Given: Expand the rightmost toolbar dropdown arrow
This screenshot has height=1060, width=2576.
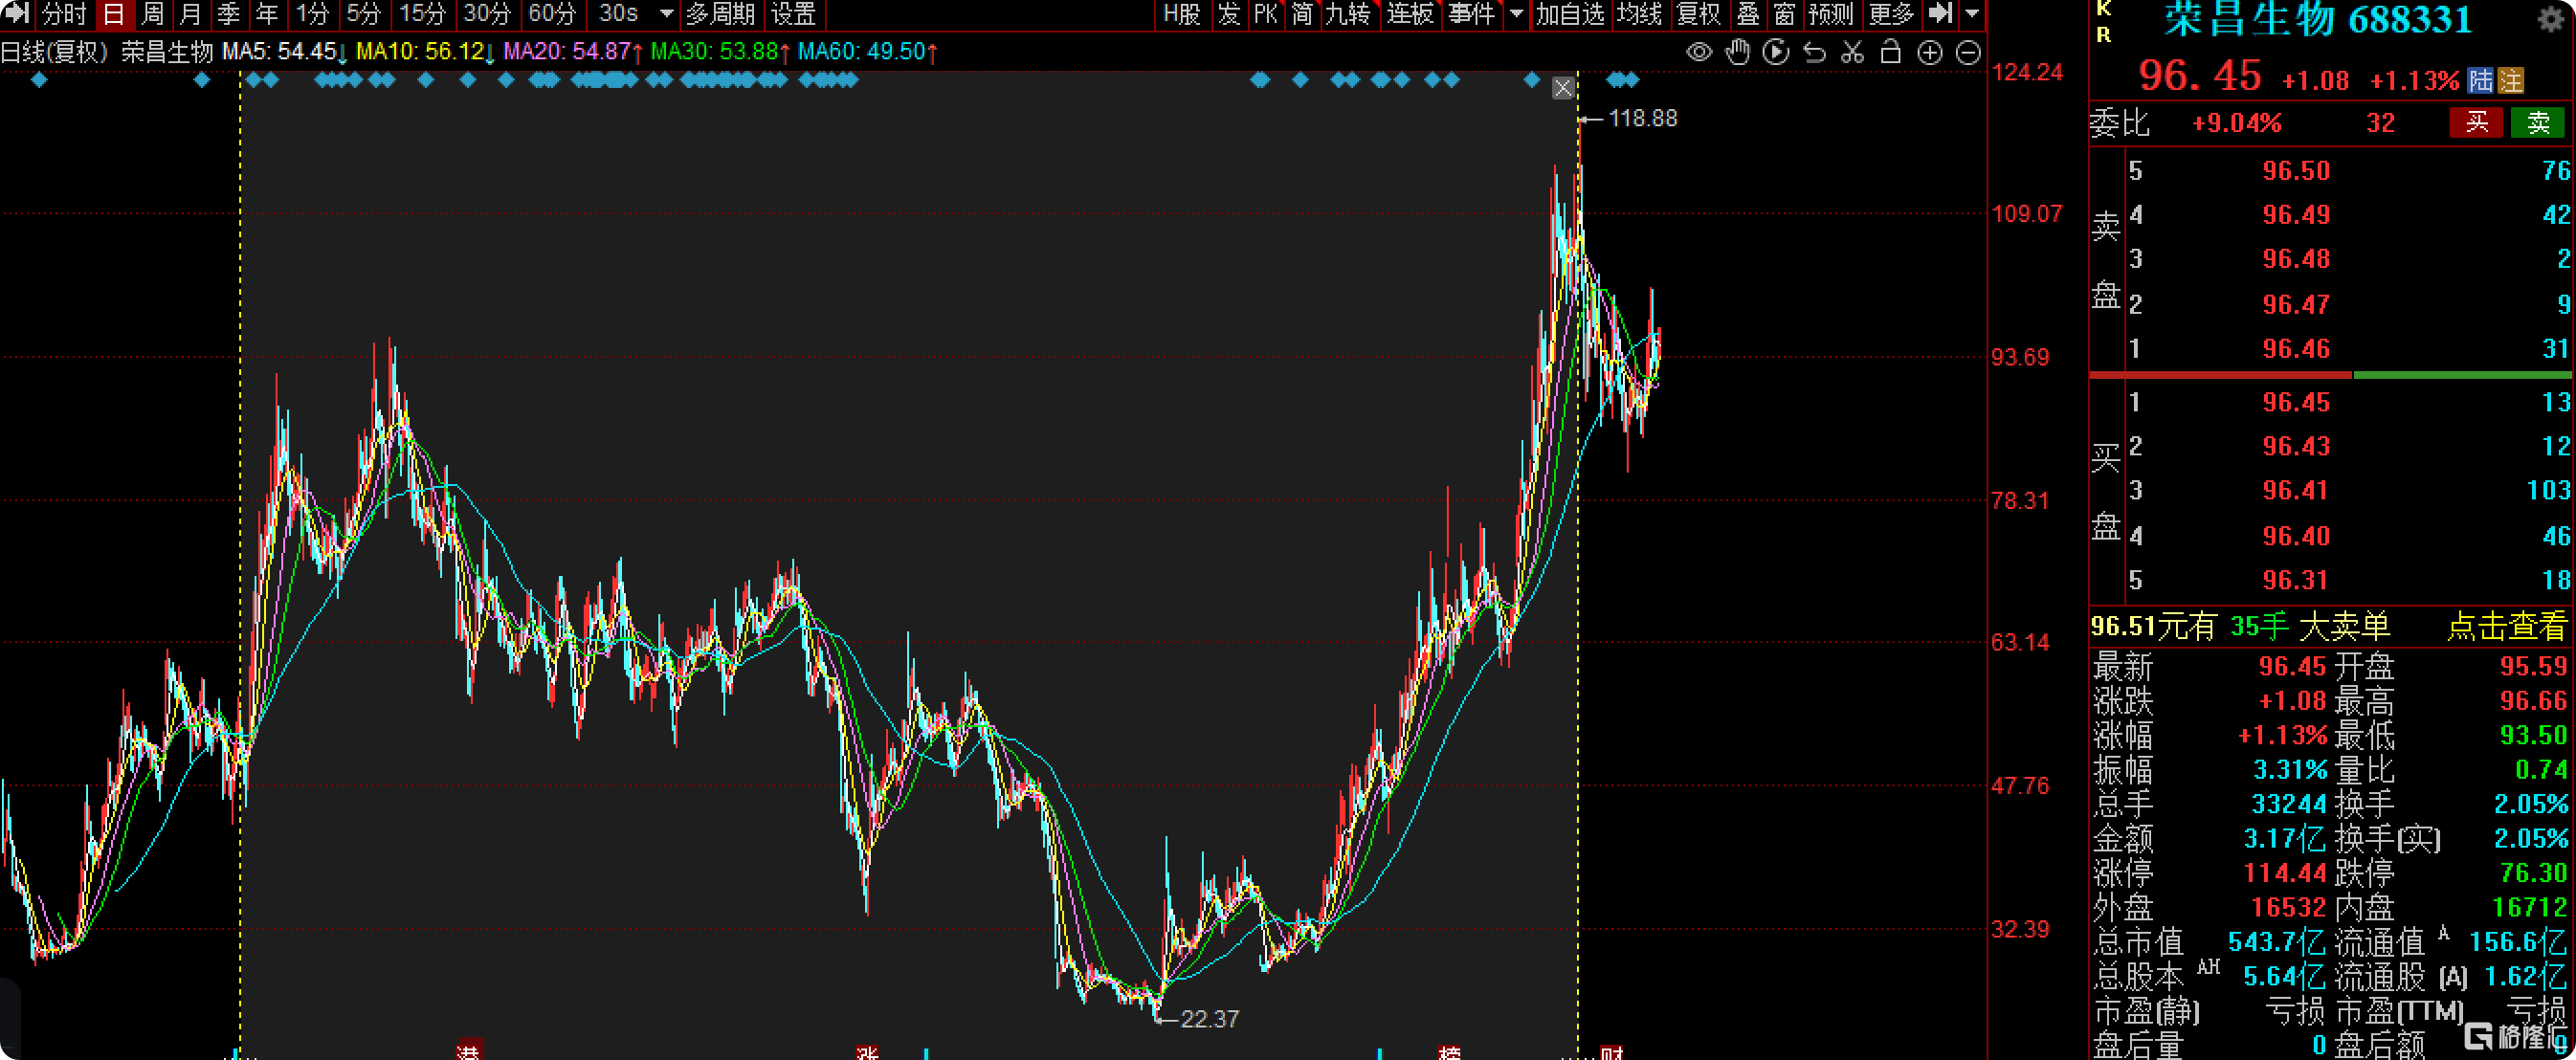Looking at the screenshot, I should pos(1972,14).
